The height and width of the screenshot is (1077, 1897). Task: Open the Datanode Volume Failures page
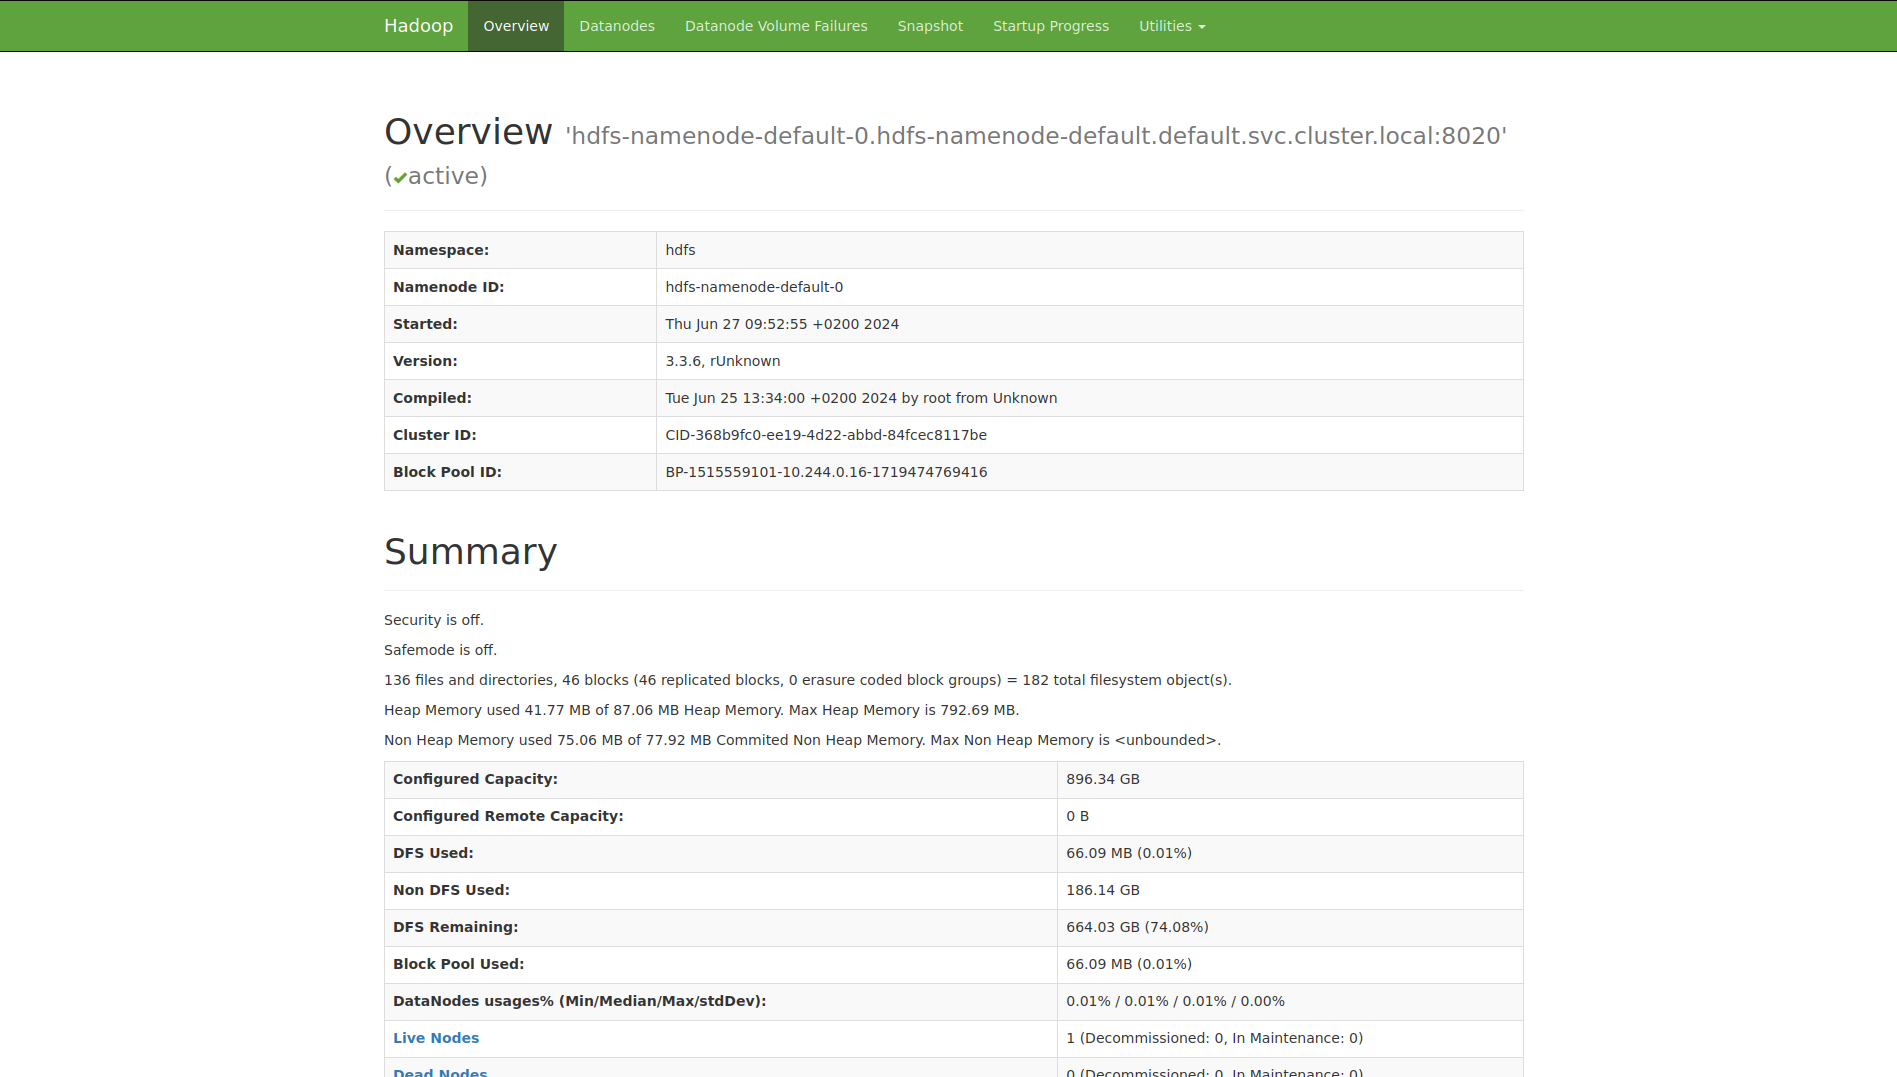click(x=776, y=25)
